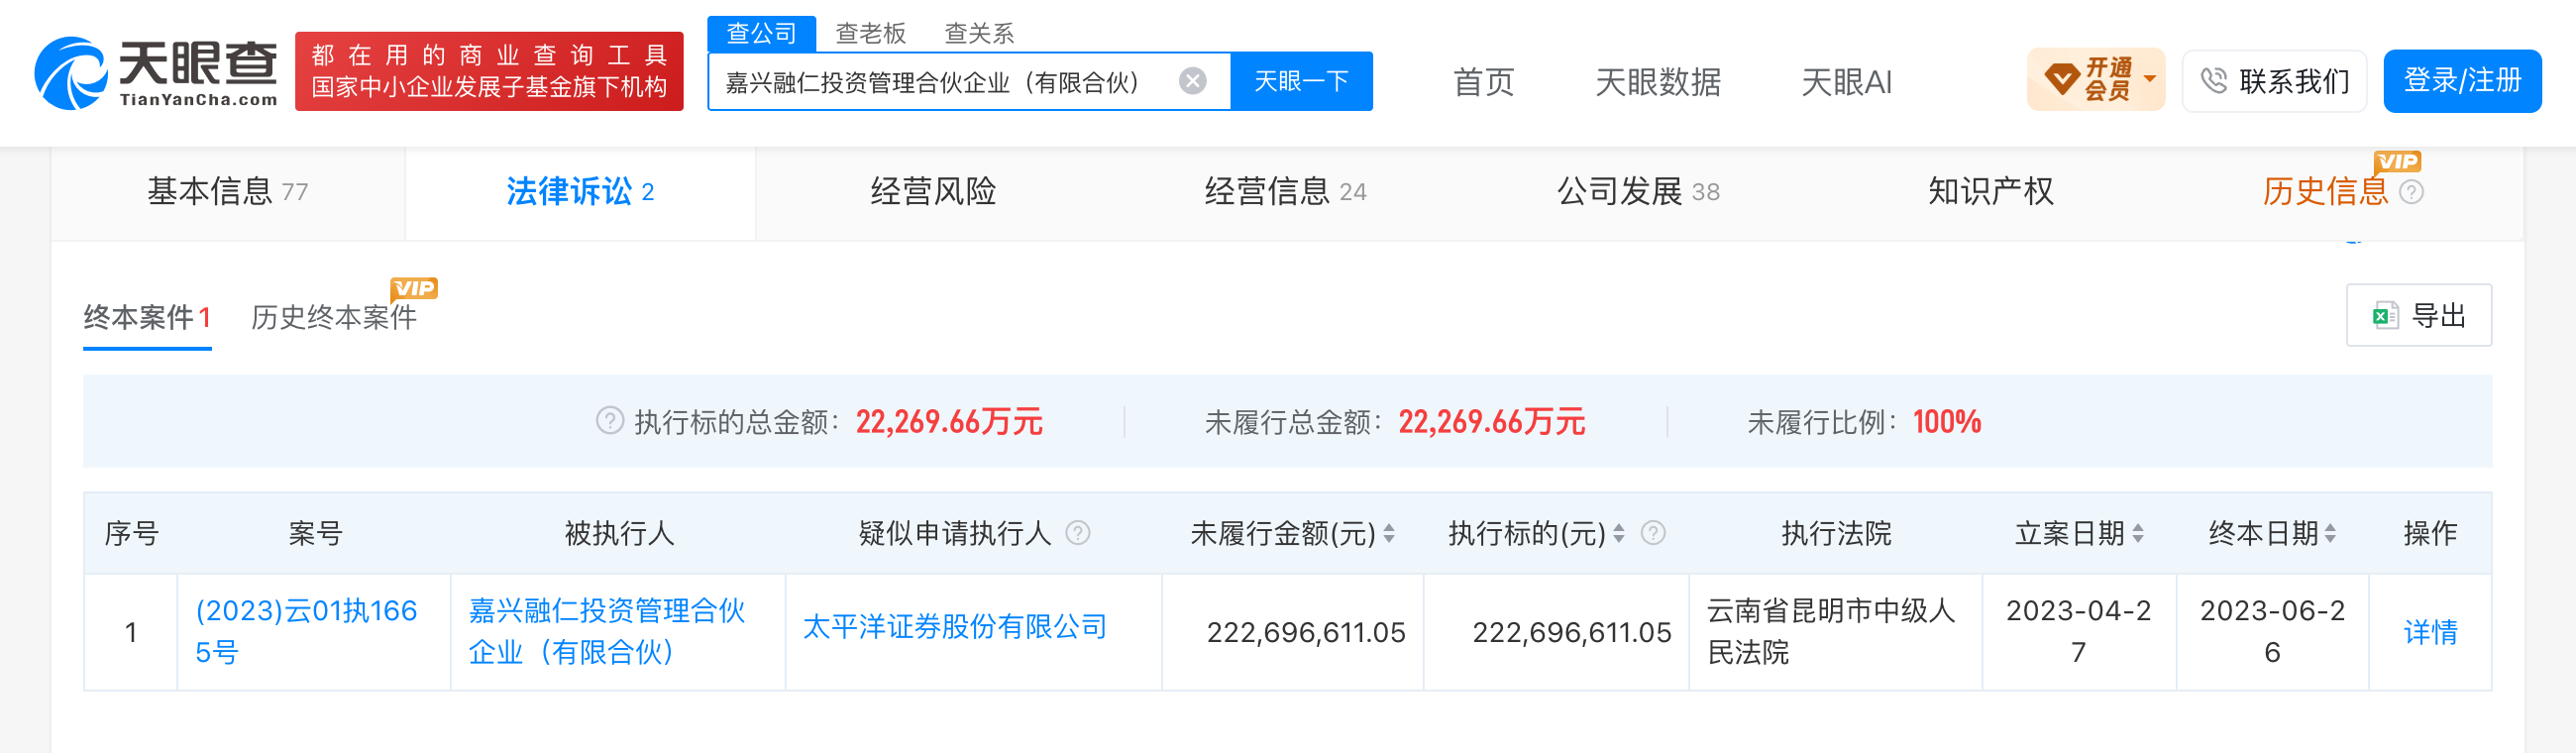Open case link (2023)云01执1665号
The height and width of the screenshot is (753, 2576).
(306, 632)
